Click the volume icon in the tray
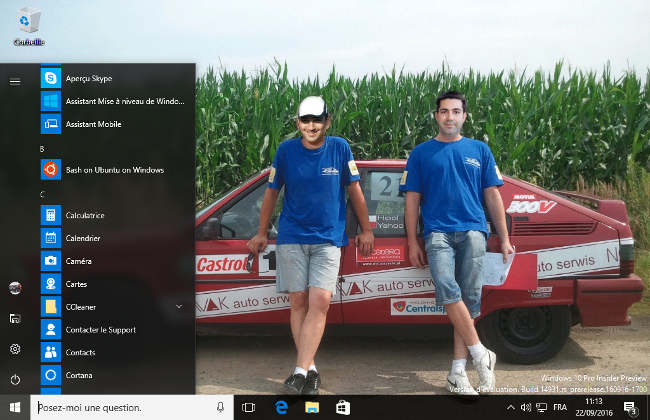 click(x=525, y=408)
